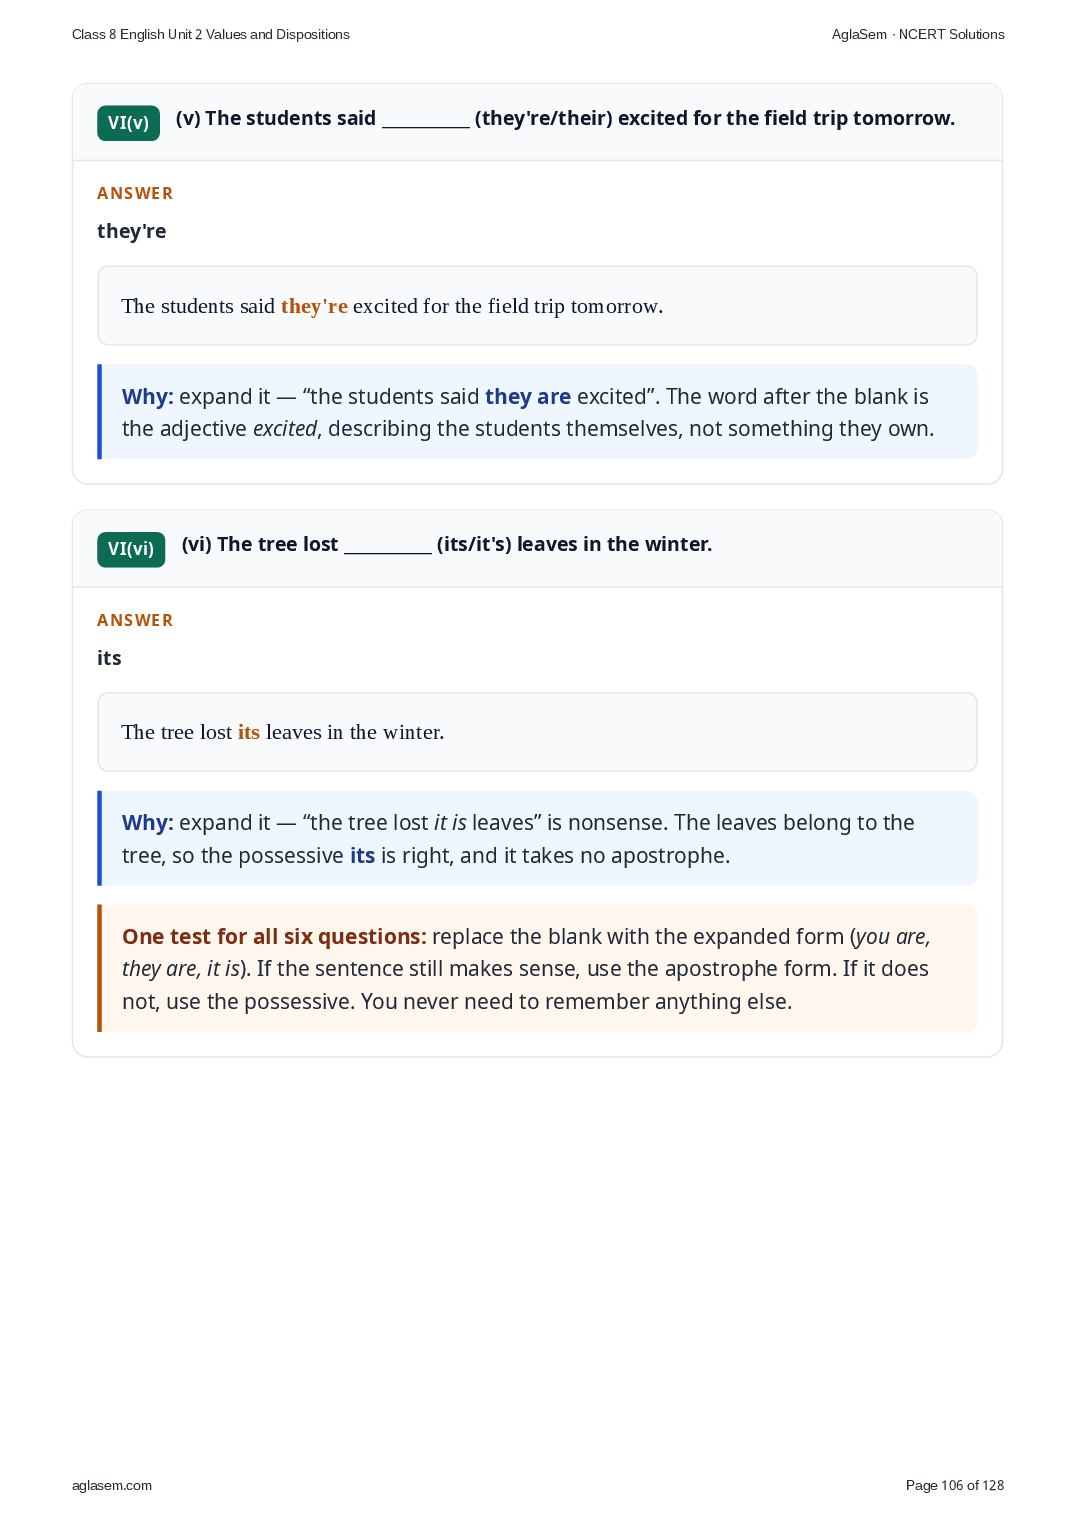Image resolution: width=1076 pixels, height=1522 pixels.
Task: Click the italic "excited" word in the explanation
Action: point(285,428)
